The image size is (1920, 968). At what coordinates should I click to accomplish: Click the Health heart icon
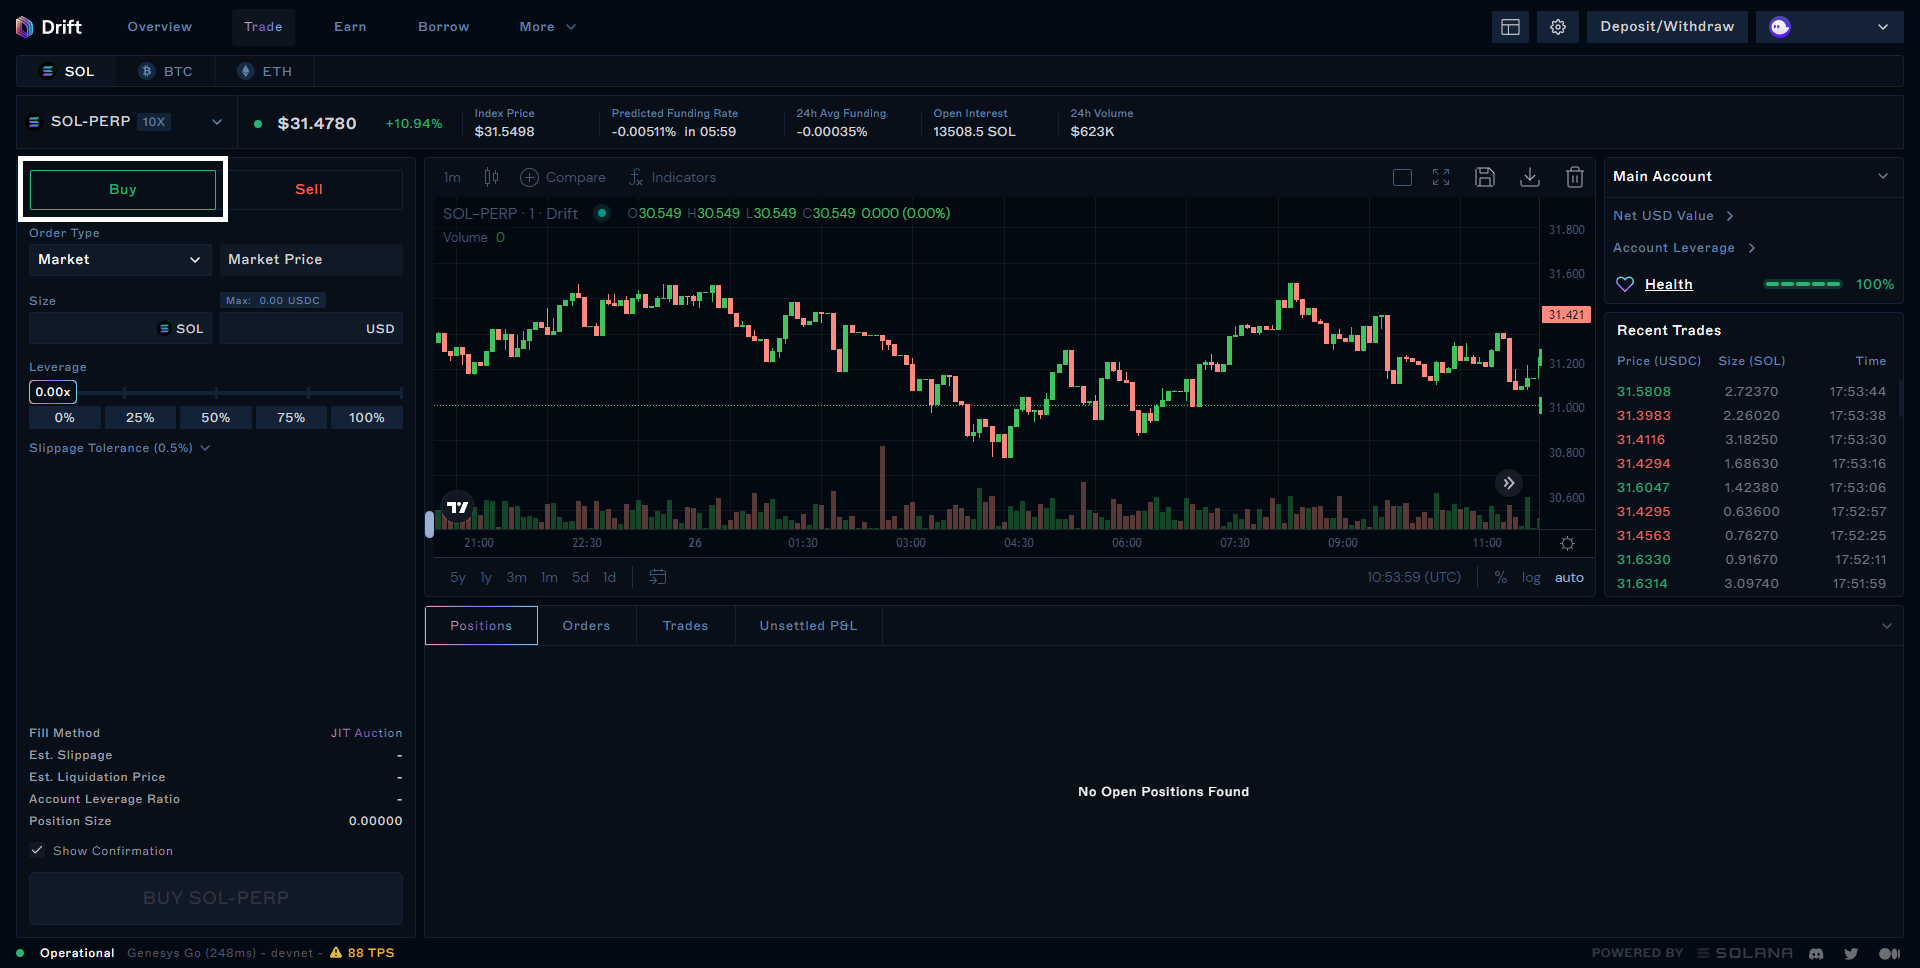(1625, 284)
